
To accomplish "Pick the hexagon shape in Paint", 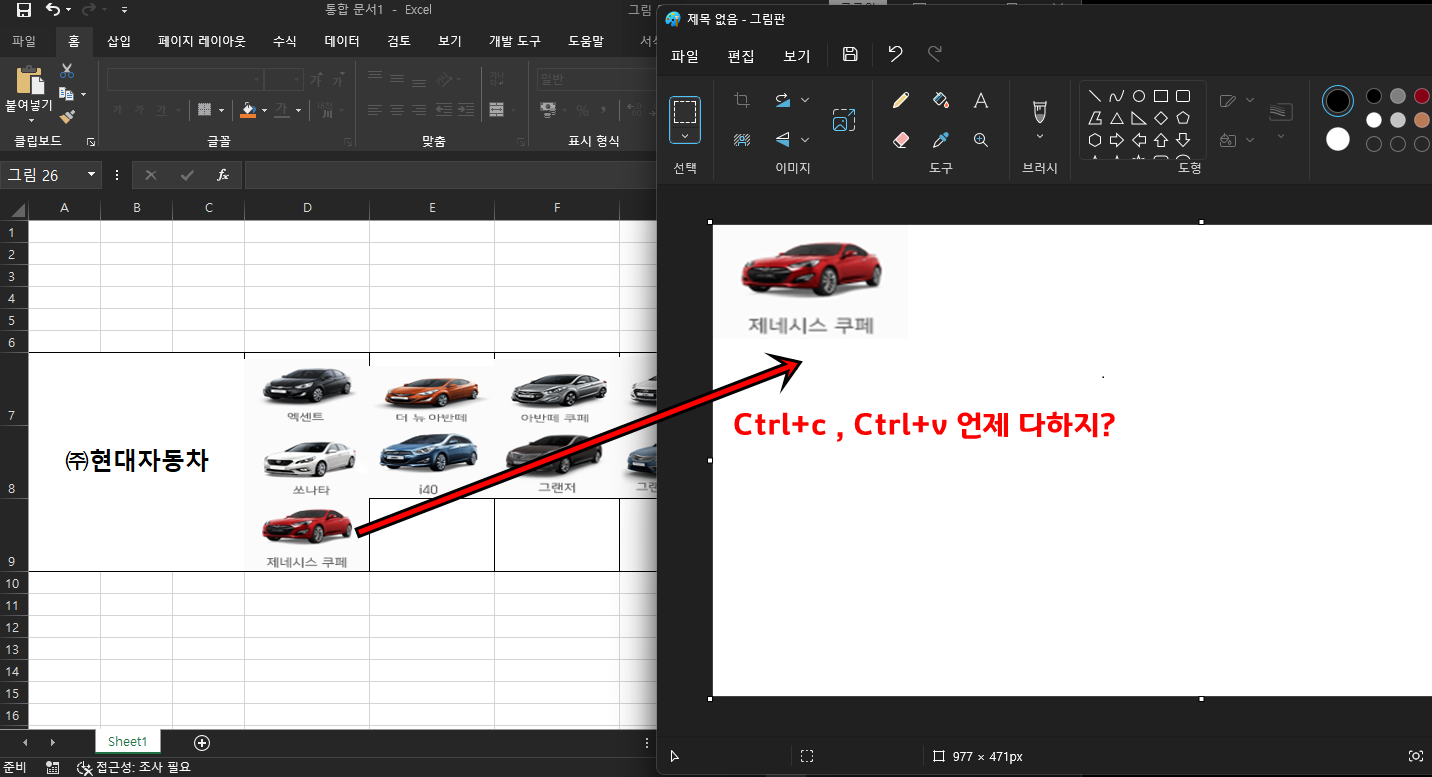I will point(1095,140).
